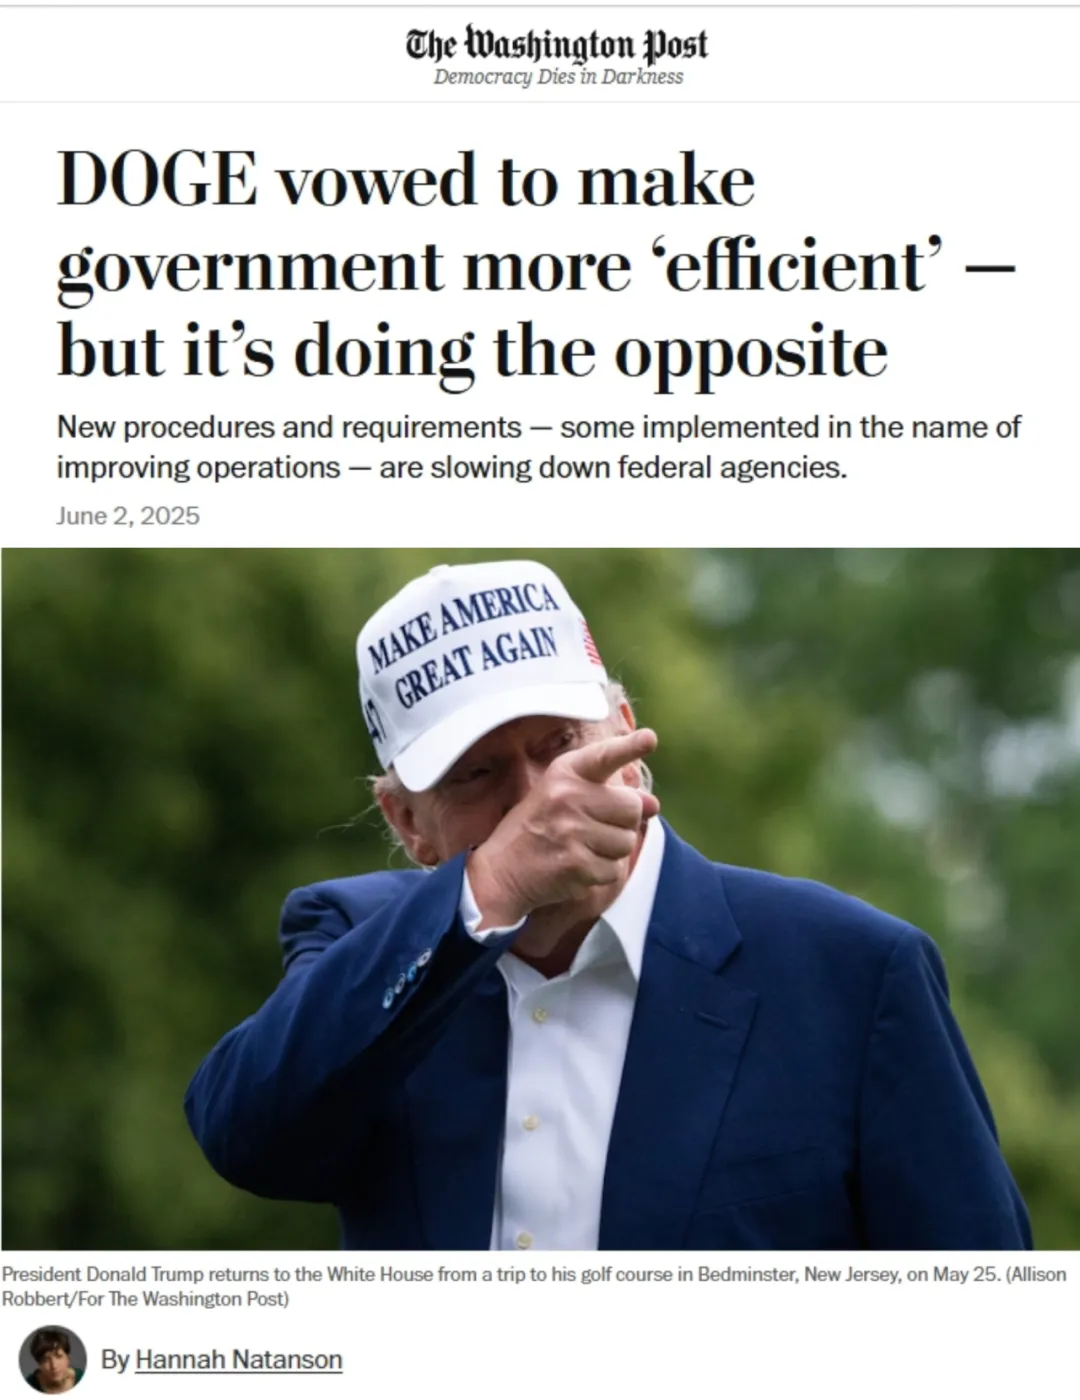Open the Hannah Natanson byline link
This screenshot has height=1400, width=1080.
pos(238,1360)
